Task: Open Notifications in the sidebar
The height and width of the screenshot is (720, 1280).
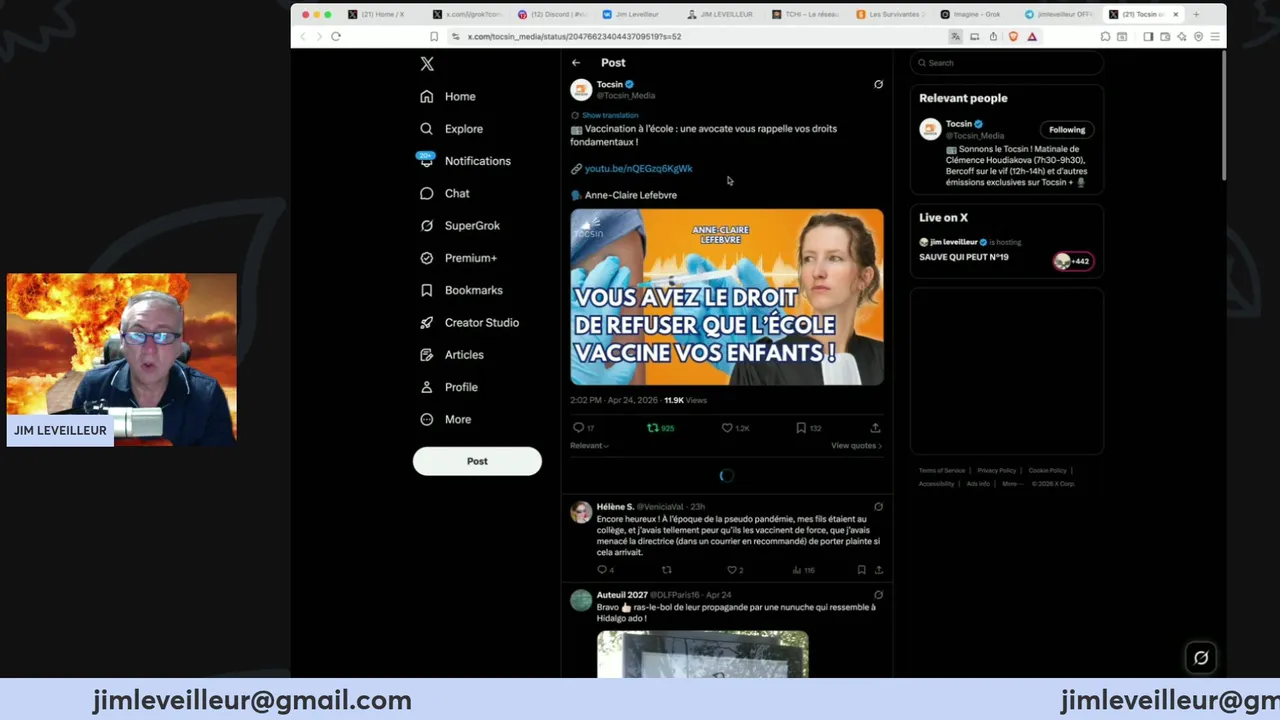Action: coord(465,161)
